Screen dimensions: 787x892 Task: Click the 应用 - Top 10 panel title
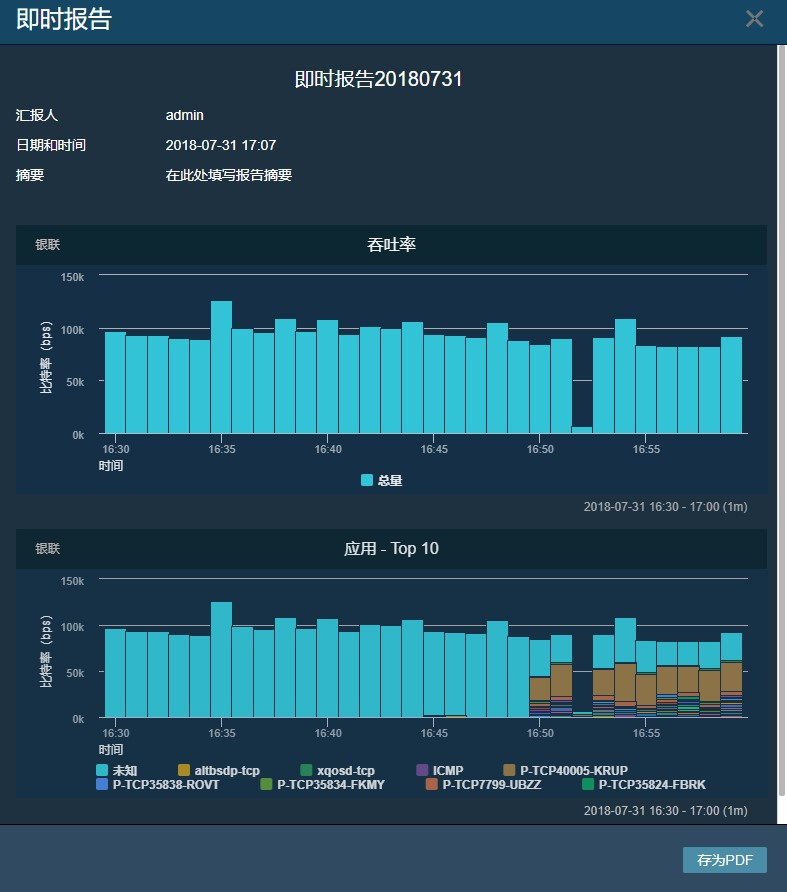pos(391,548)
